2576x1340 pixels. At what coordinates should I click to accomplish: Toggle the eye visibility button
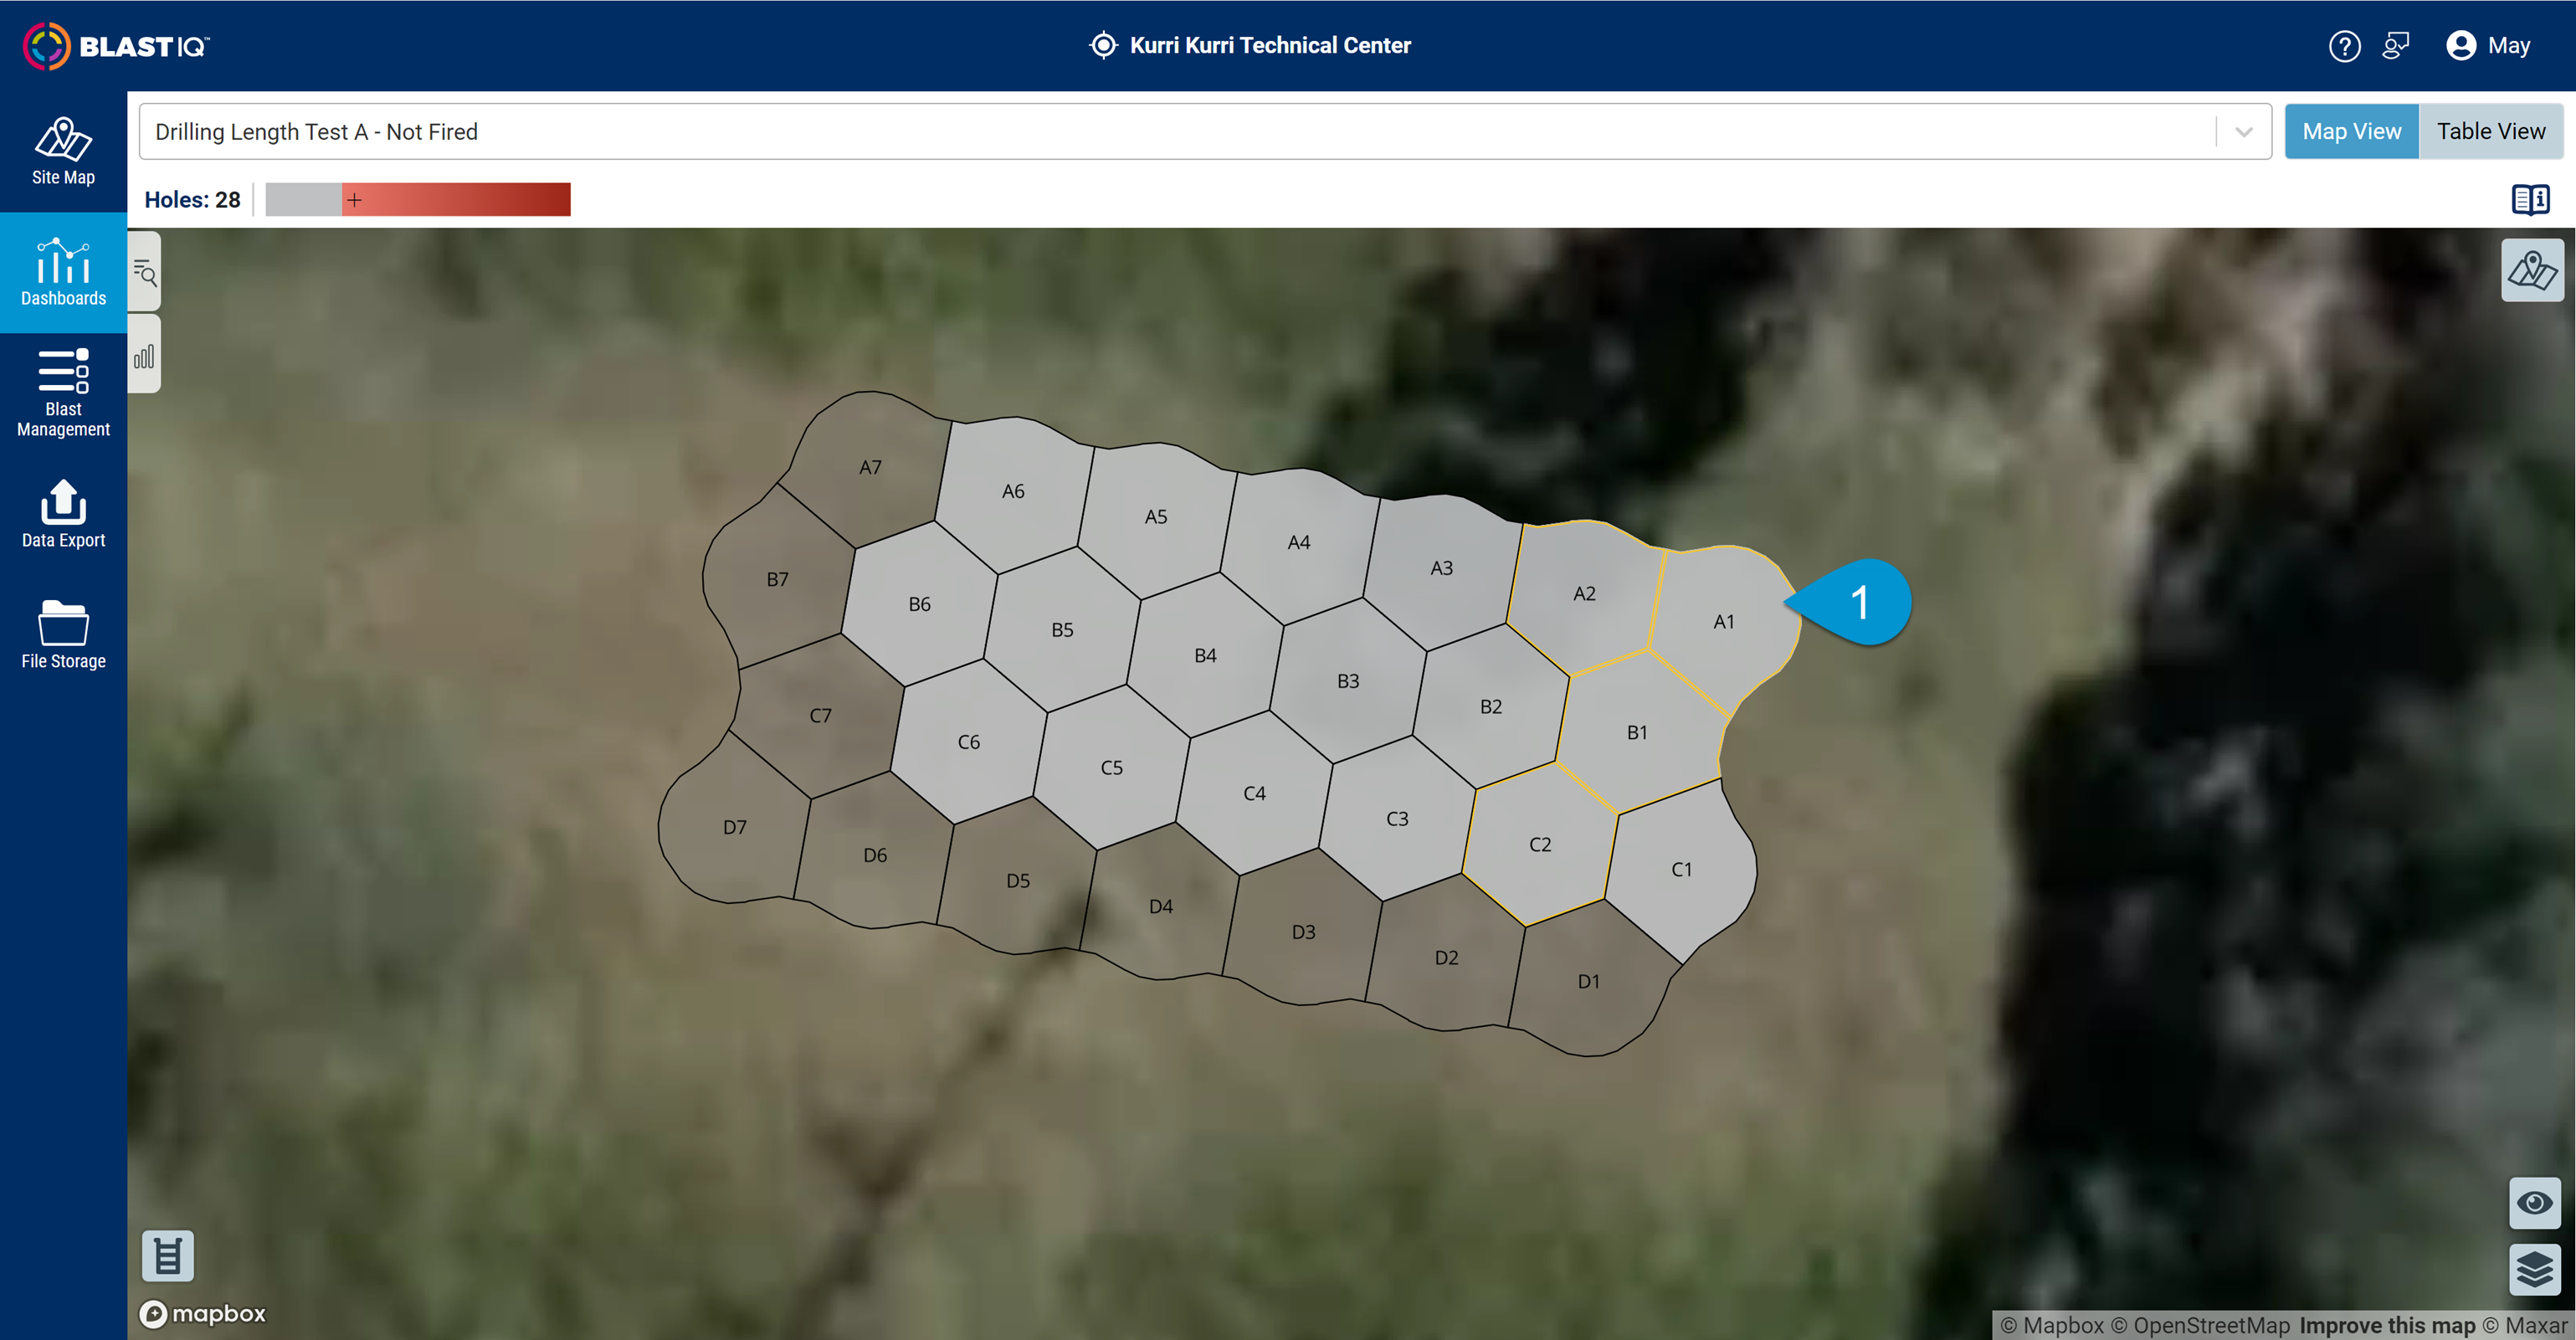(2534, 1203)
